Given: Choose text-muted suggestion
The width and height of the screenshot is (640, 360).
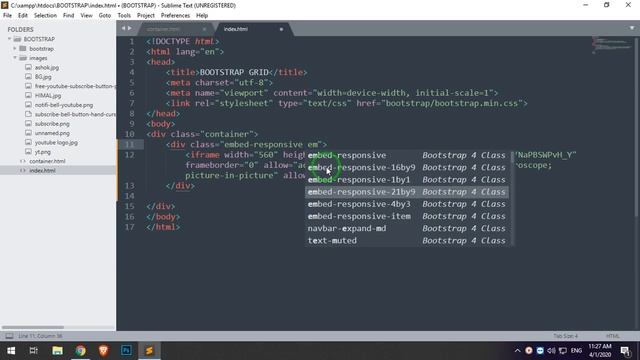Looking at the screenshot, I should 407,241.
